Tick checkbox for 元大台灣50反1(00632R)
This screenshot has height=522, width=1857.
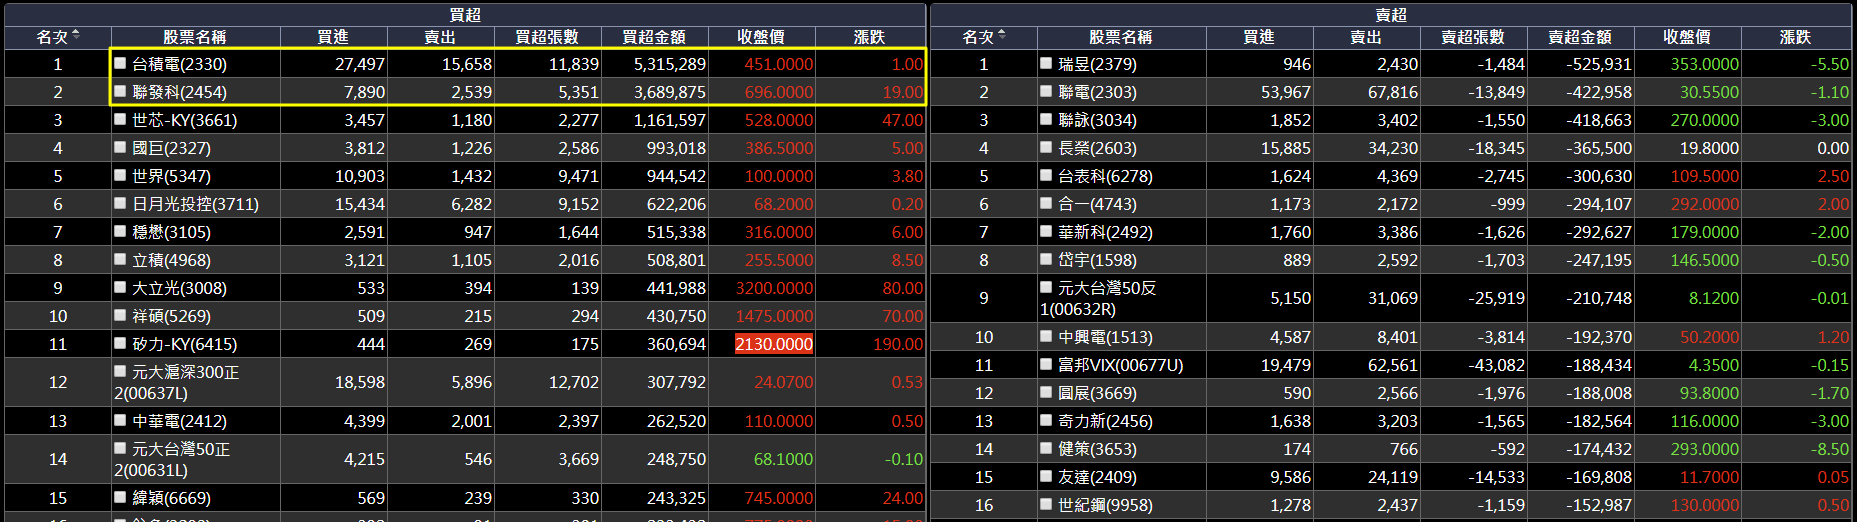click(1046, 287)
